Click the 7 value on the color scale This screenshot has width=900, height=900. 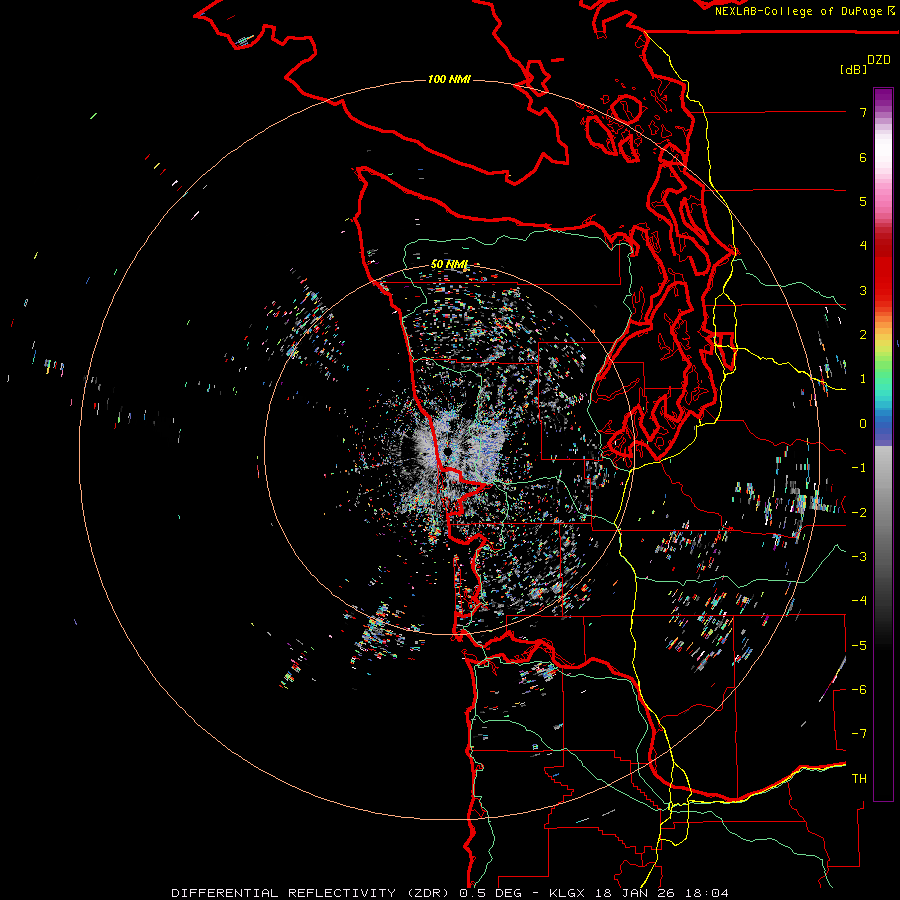[x=863, y=112]
